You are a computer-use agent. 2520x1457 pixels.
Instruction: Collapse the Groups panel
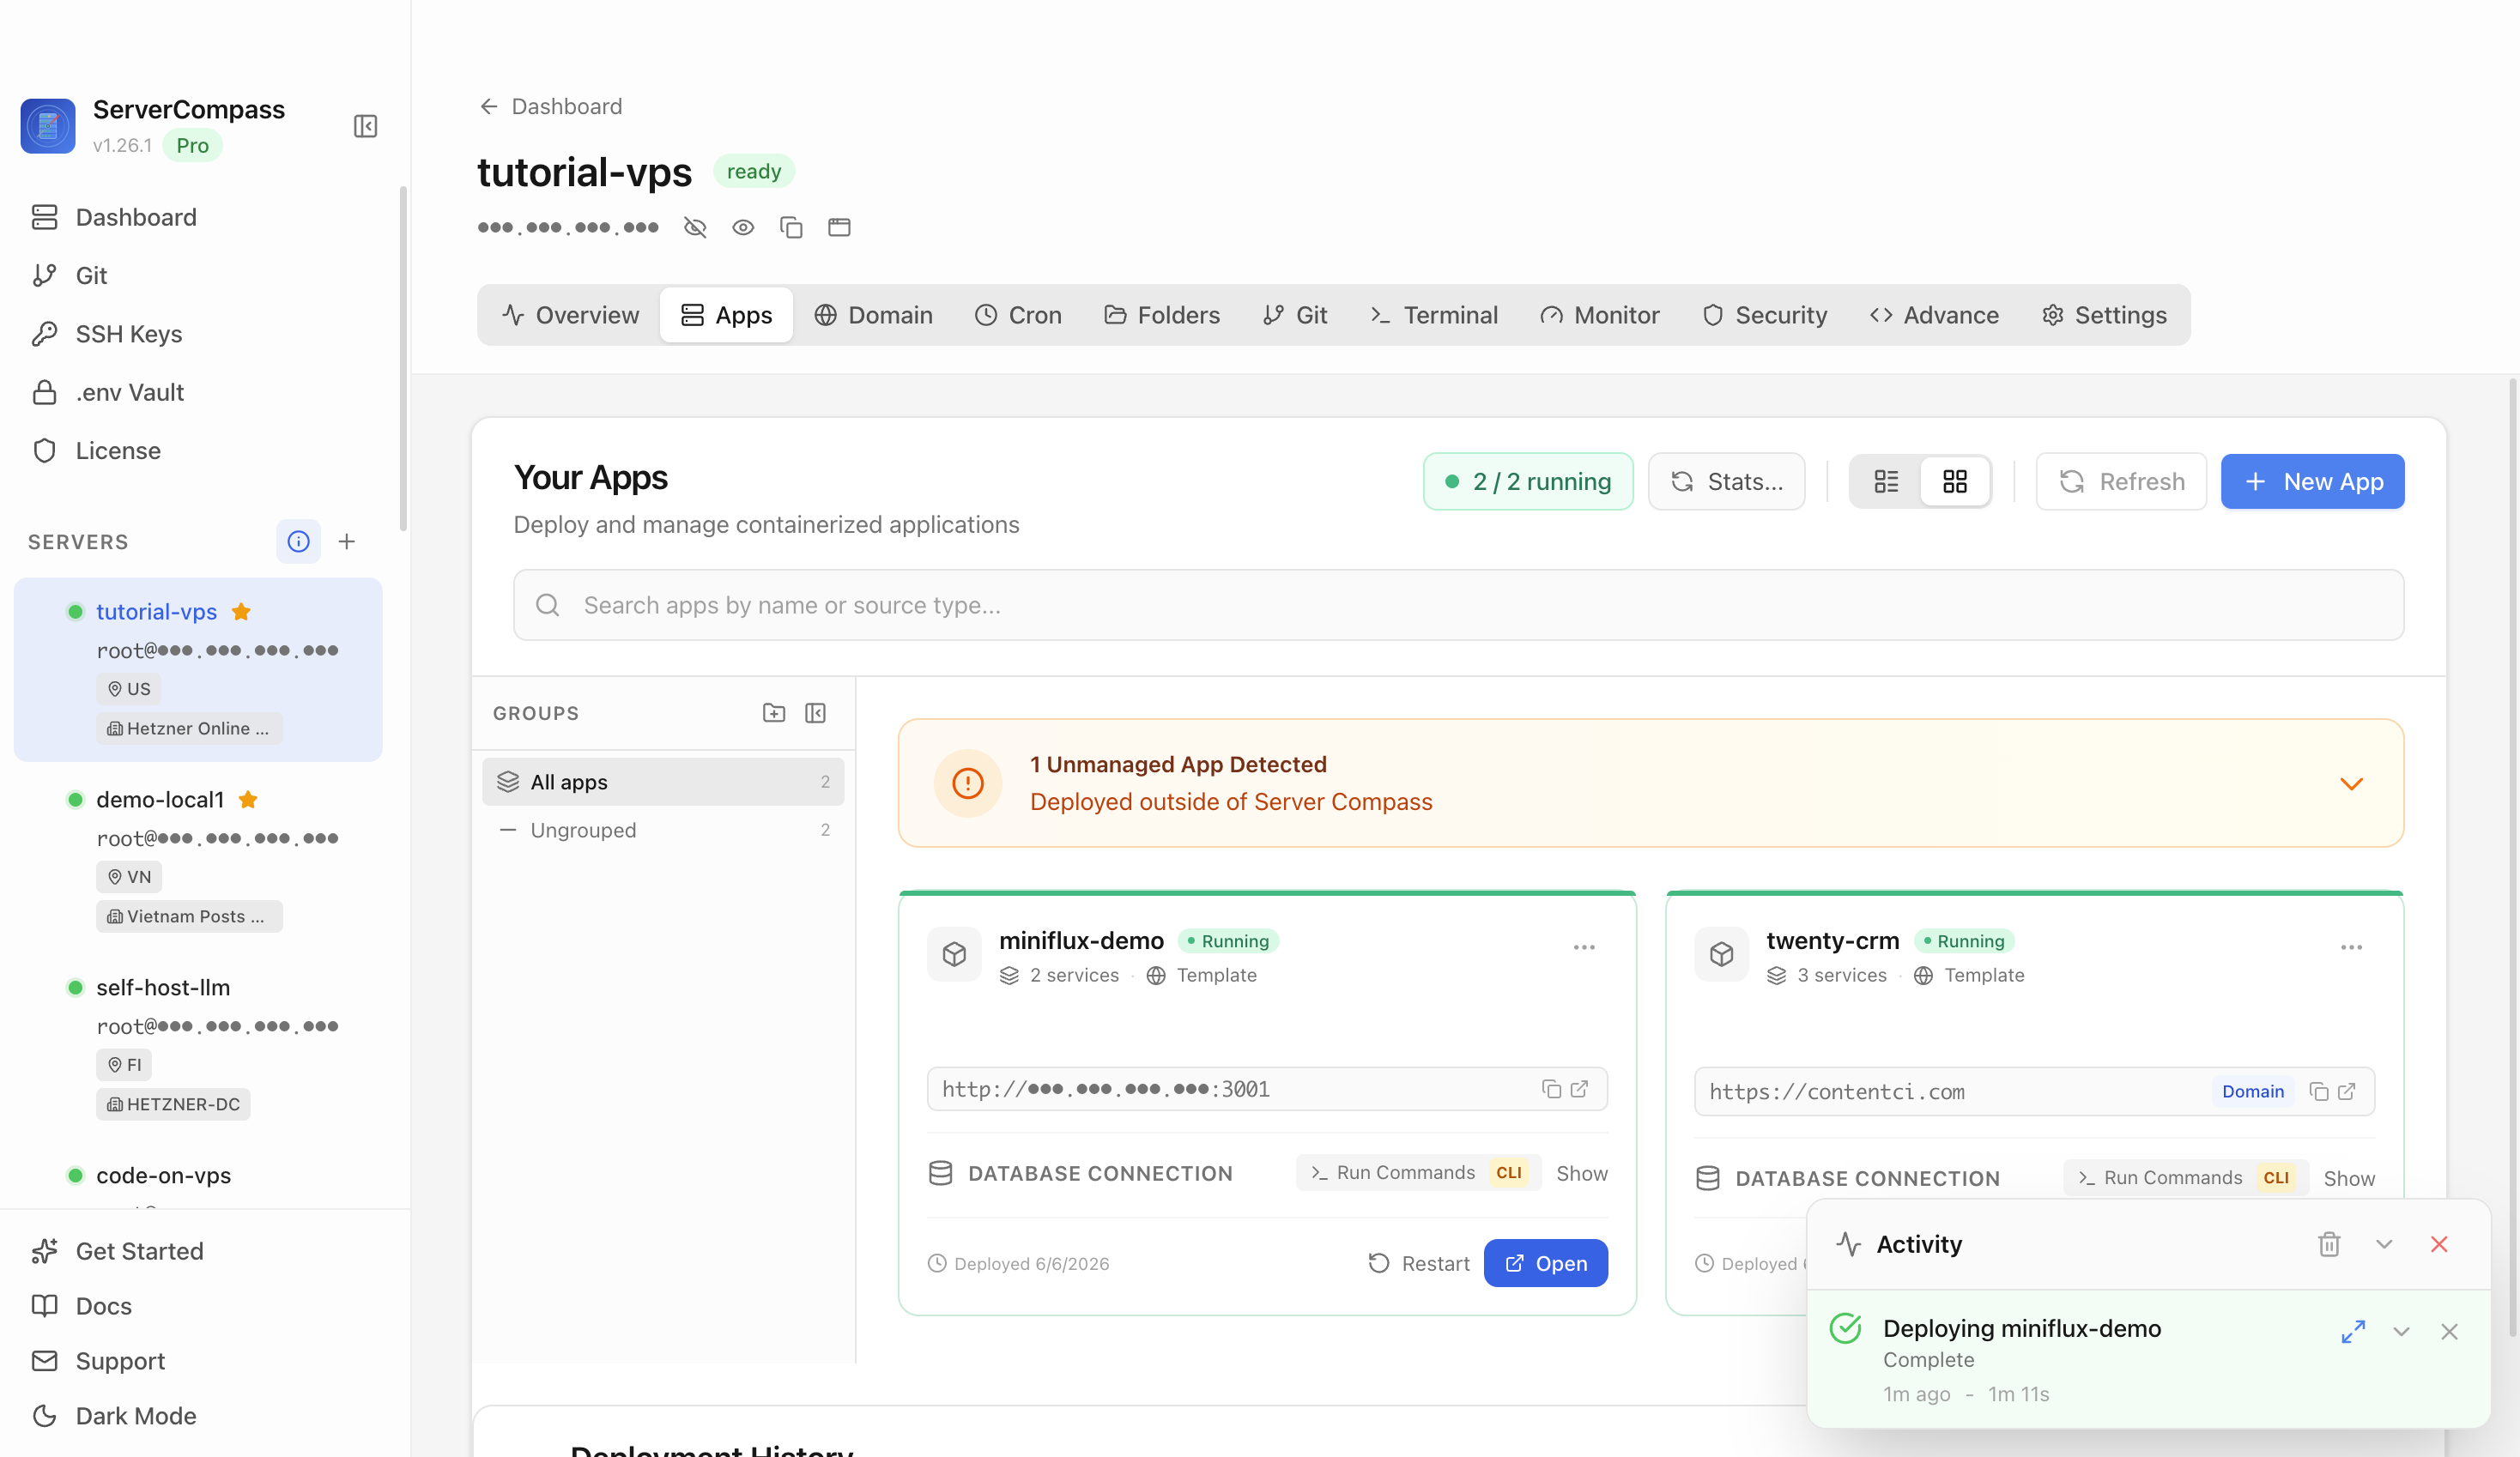[x=815, y=713]
